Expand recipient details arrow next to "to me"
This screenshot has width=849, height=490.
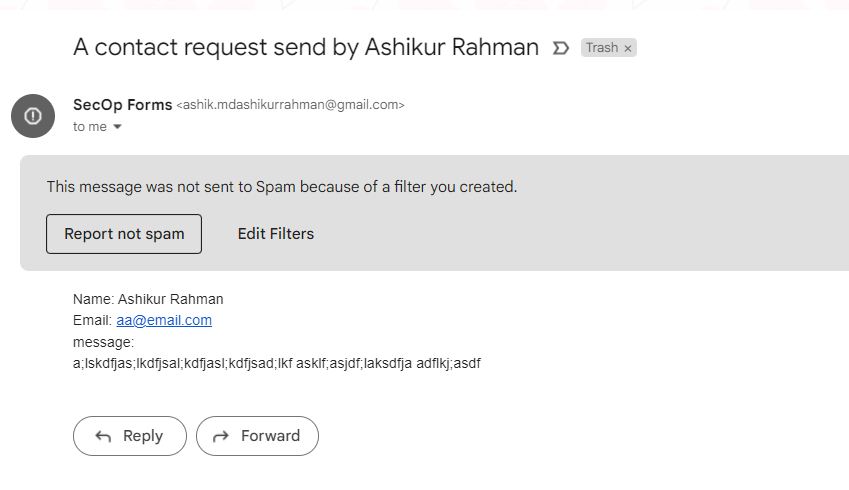coord(117,127)
